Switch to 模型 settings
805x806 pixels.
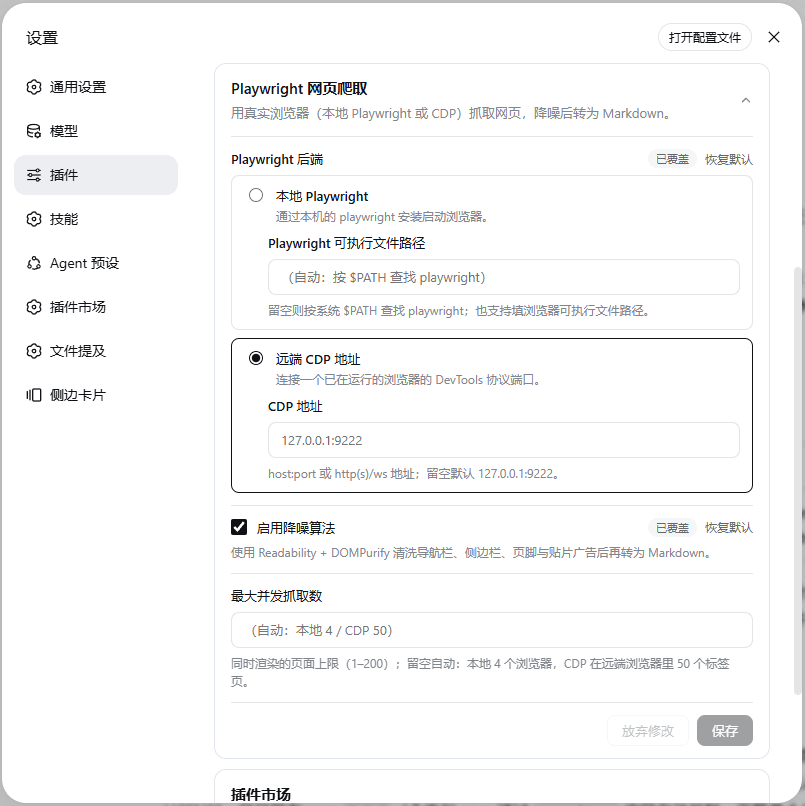96,131
